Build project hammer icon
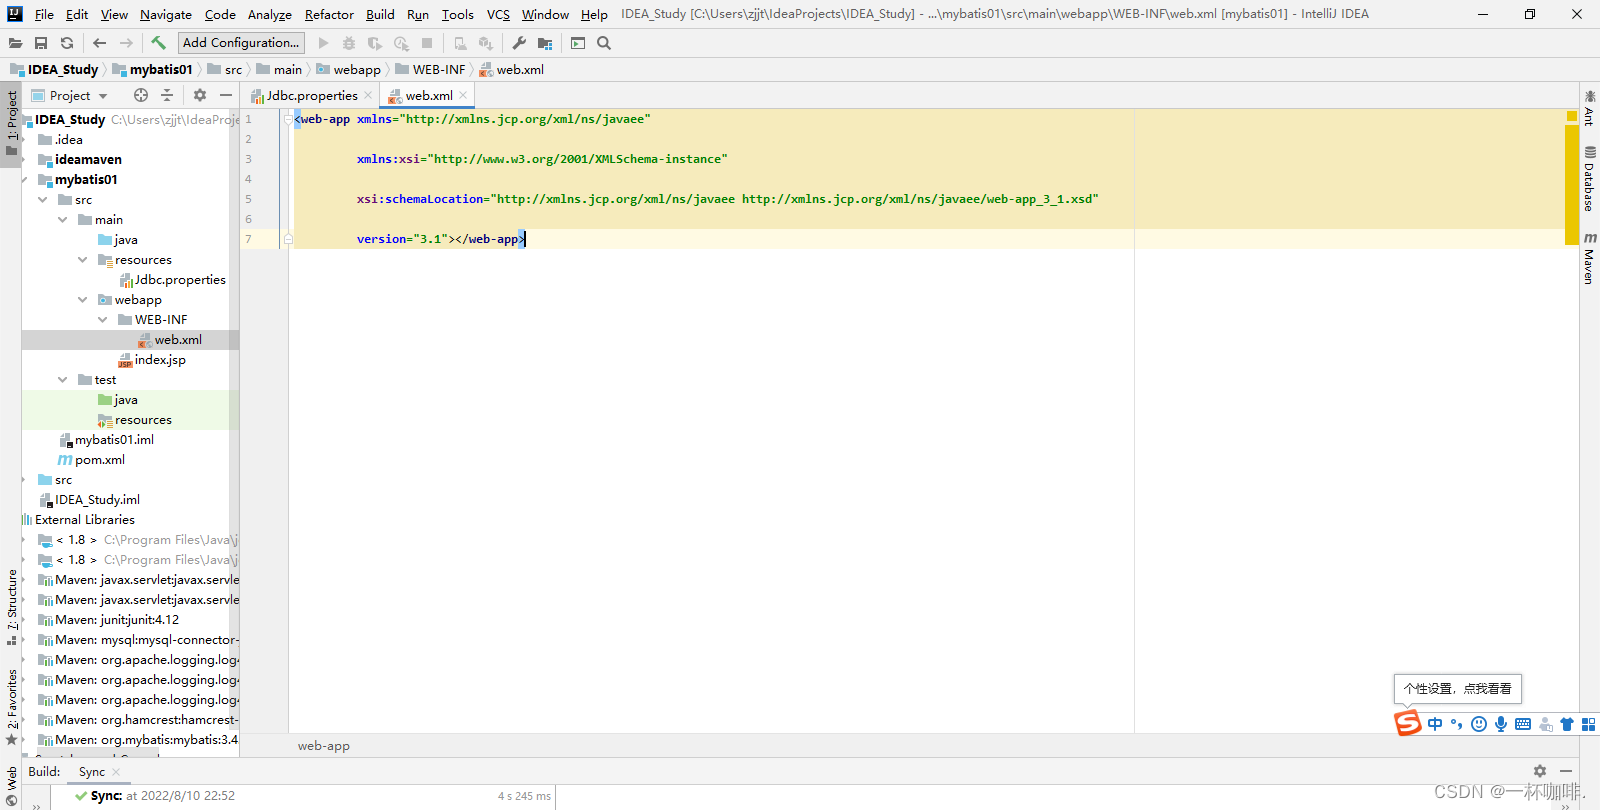1600x810 pixels. (158, 43)
